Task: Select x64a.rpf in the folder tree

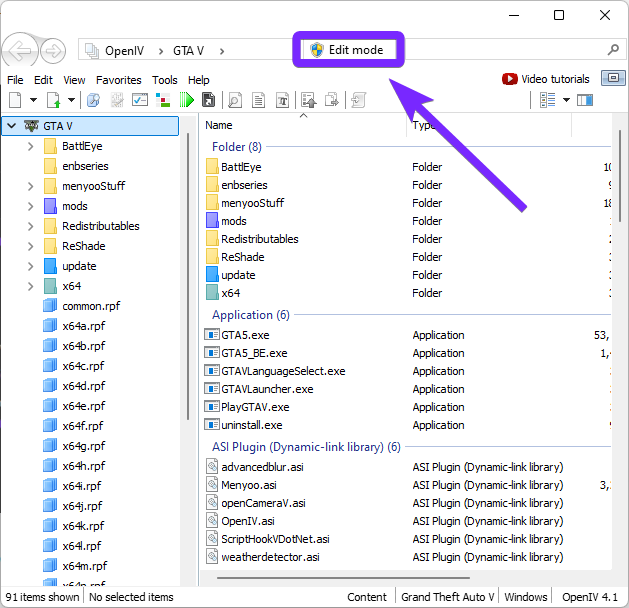Action: pos(84,326)
